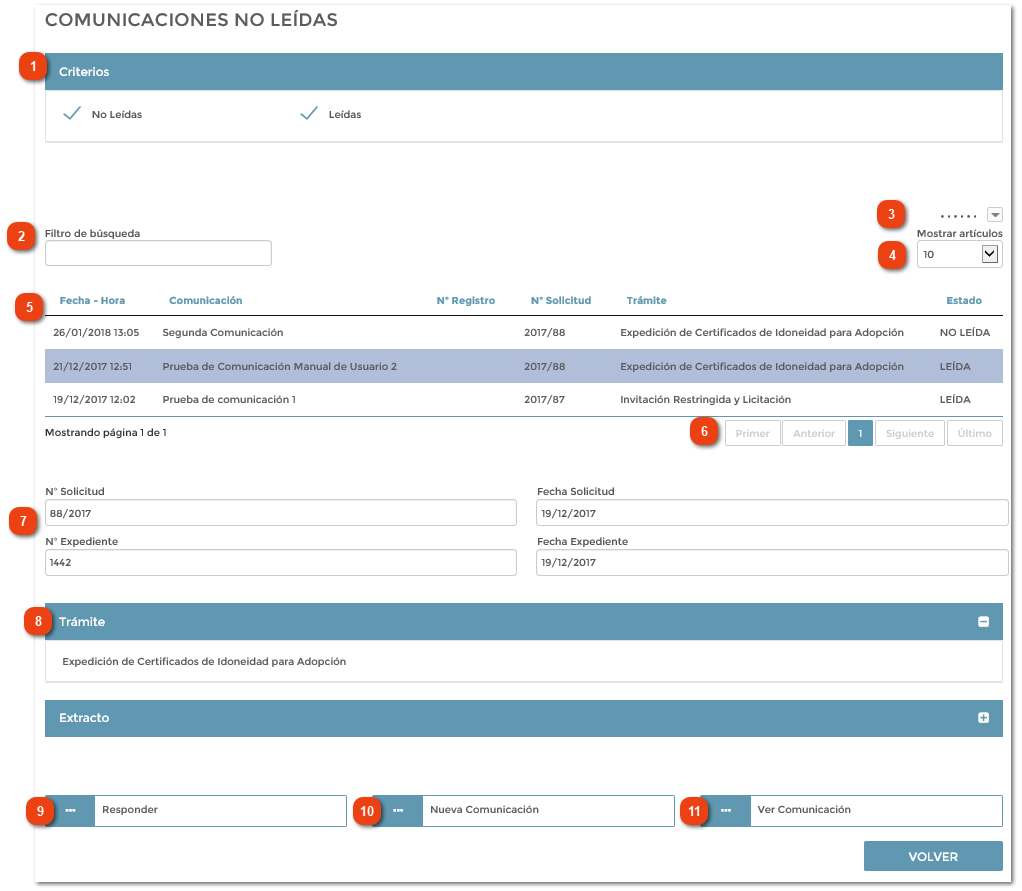
Task: Open the column chooser arrow above Mostrar artículos
Action: pyautogui.click(x=995, y=214)
